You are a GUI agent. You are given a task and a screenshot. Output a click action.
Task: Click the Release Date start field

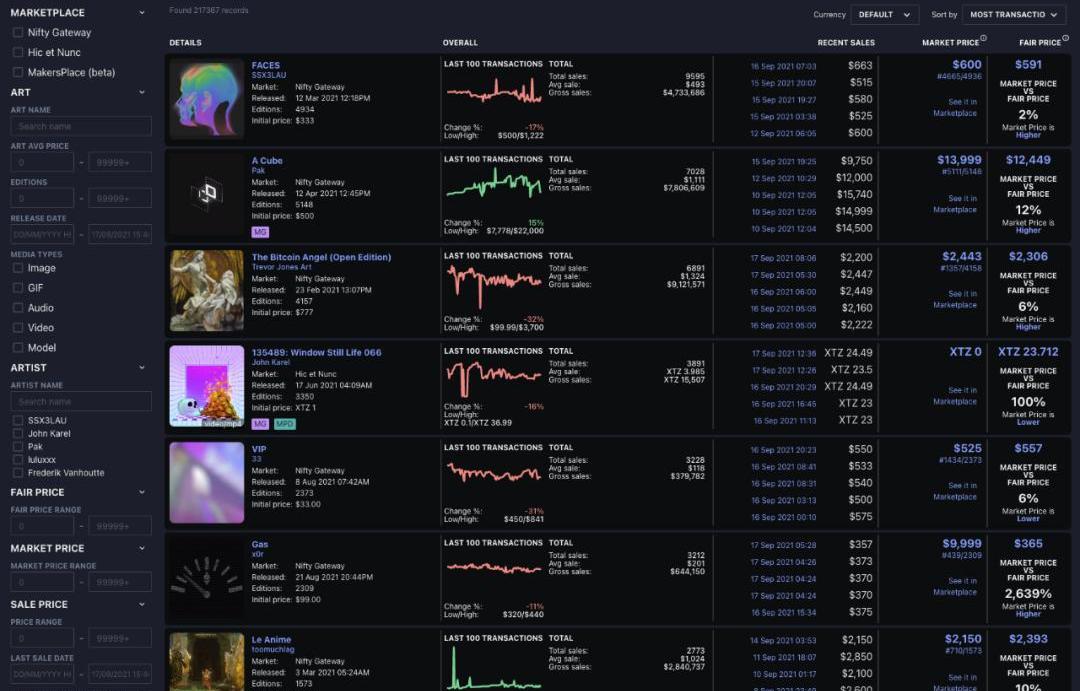pos(42,234)
